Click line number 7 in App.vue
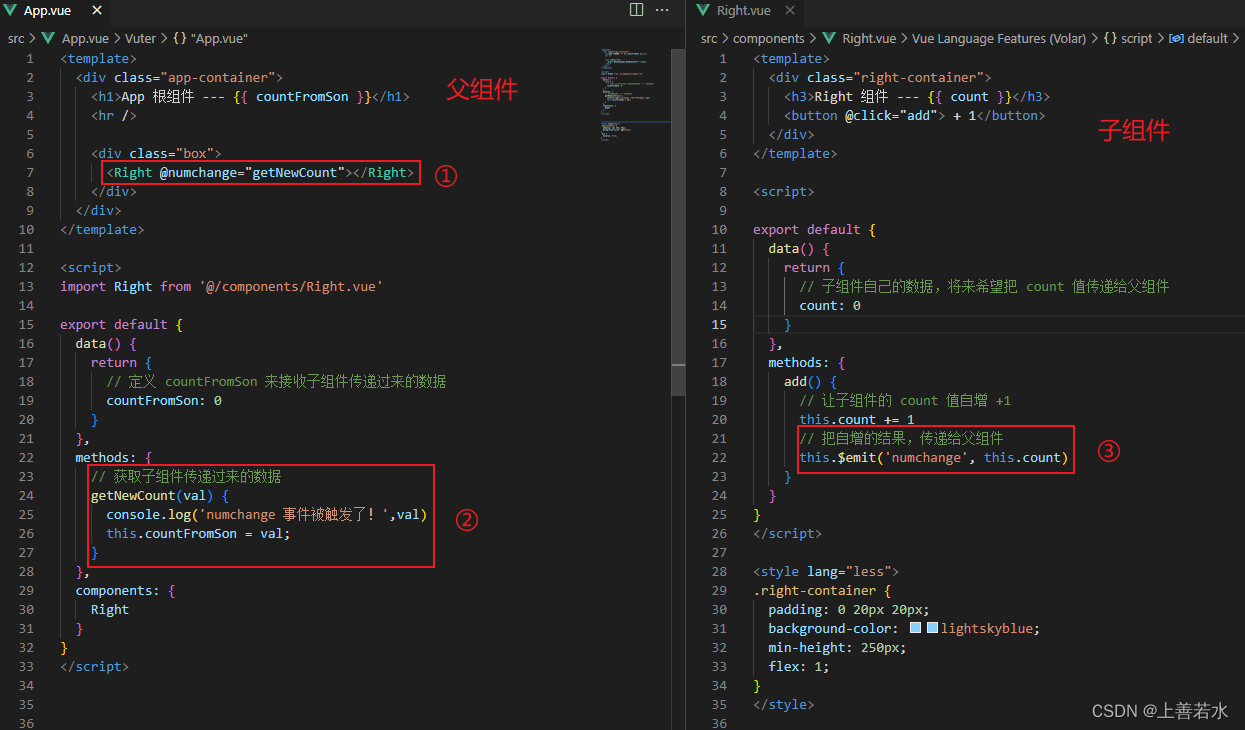1245x730 pixels. pos(31,173)
